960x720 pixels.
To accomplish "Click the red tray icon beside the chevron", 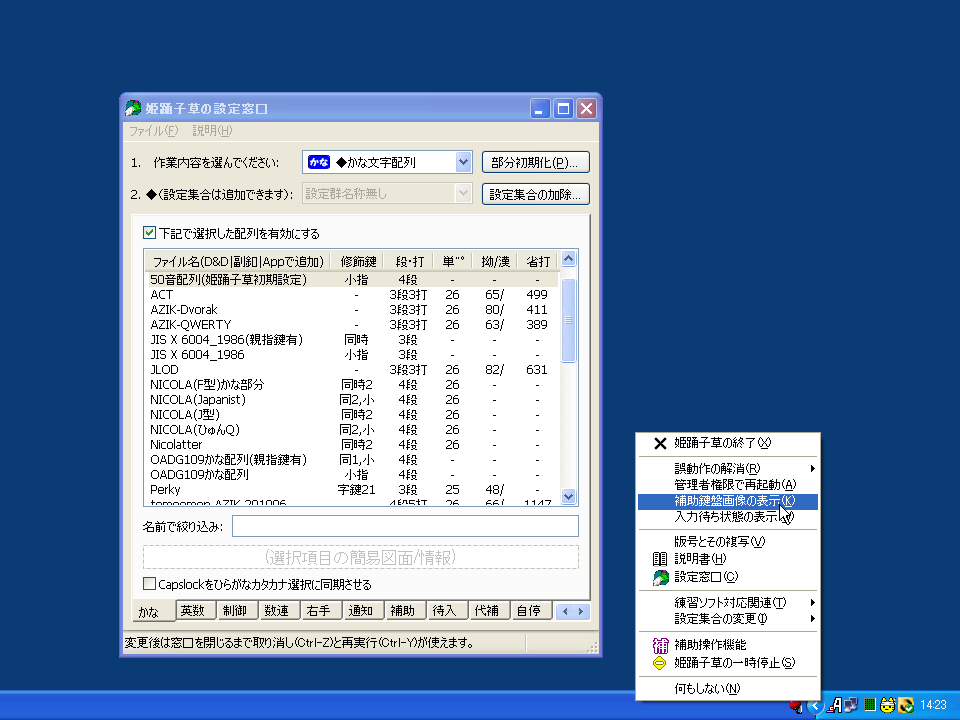I will (796, 707).
